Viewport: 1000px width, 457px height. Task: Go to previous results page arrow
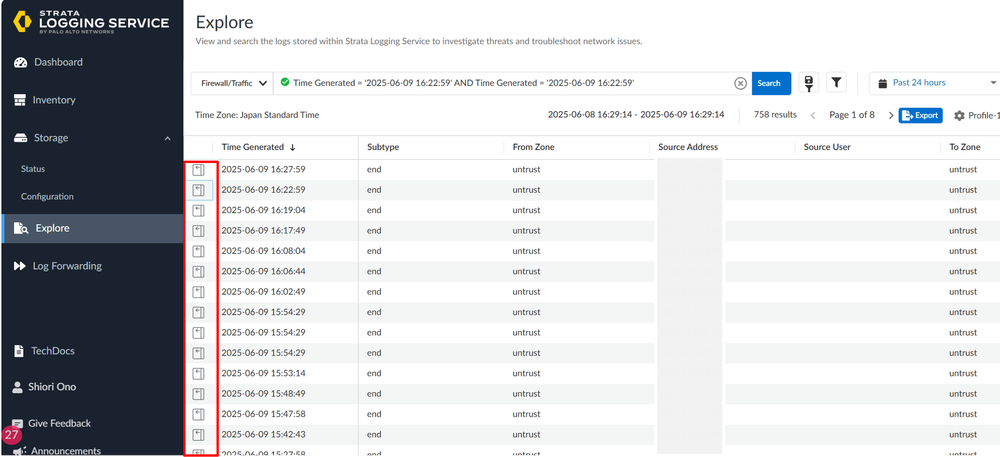tap(813, 116)
